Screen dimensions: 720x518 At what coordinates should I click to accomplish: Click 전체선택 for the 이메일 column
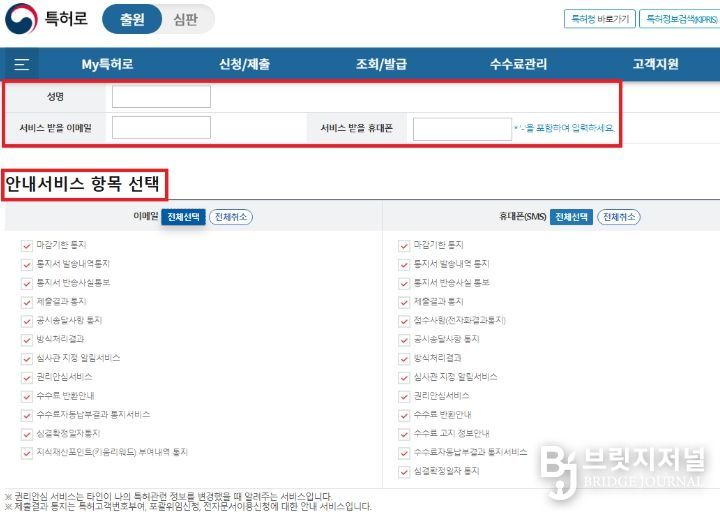183,217
